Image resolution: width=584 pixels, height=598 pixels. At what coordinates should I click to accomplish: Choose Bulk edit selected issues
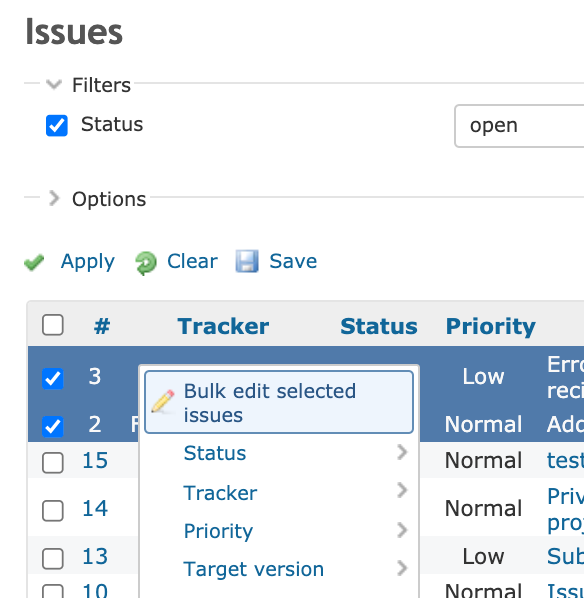click(279, 402)
